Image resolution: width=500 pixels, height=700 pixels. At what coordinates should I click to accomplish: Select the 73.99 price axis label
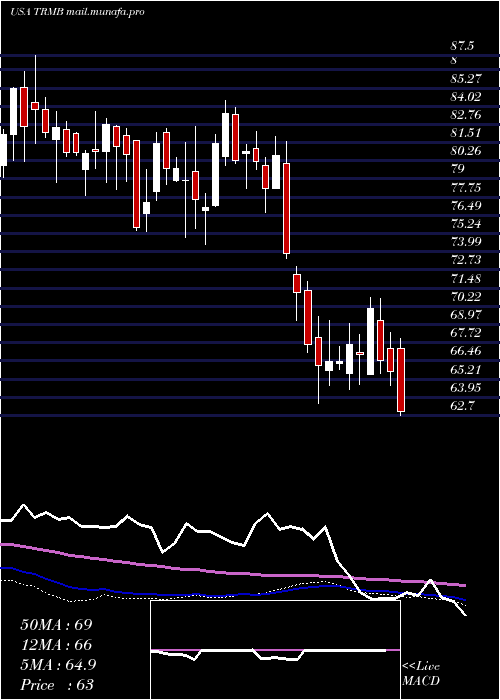(x=466, y=242)
